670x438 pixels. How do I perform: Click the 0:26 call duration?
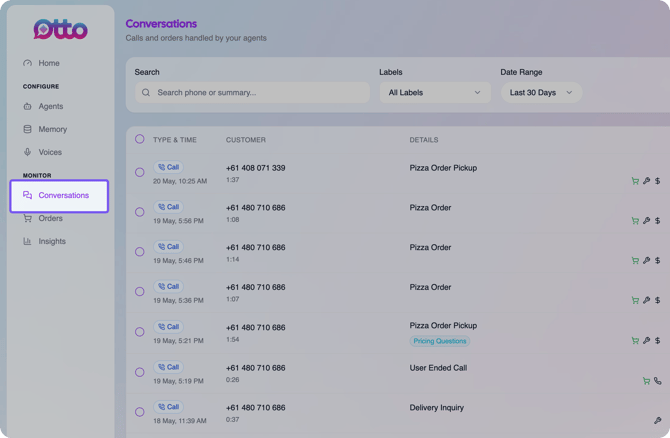coord(232,380)
